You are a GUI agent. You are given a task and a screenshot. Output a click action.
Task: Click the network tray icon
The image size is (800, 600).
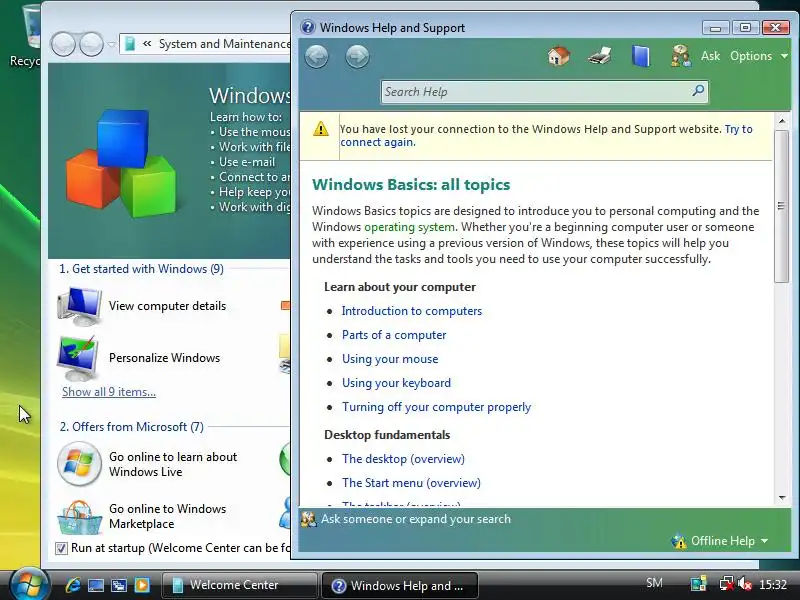coord(727,584)
